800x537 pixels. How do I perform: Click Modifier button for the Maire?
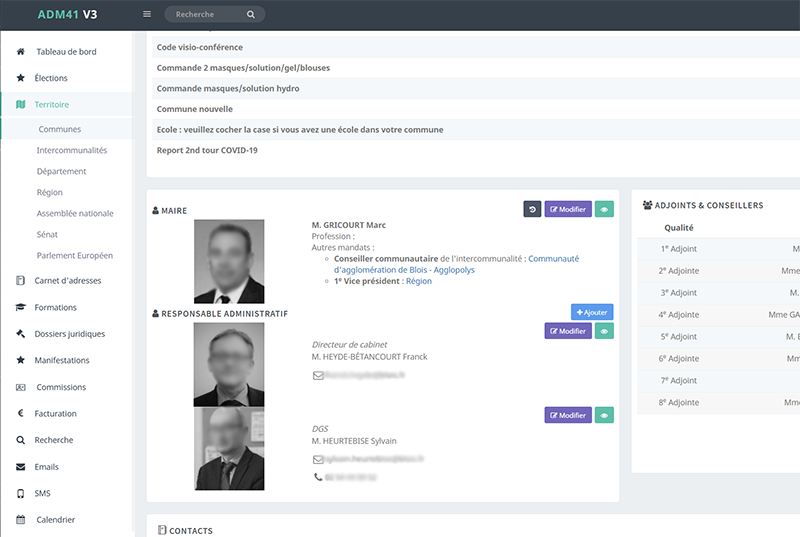coord(568,209)
